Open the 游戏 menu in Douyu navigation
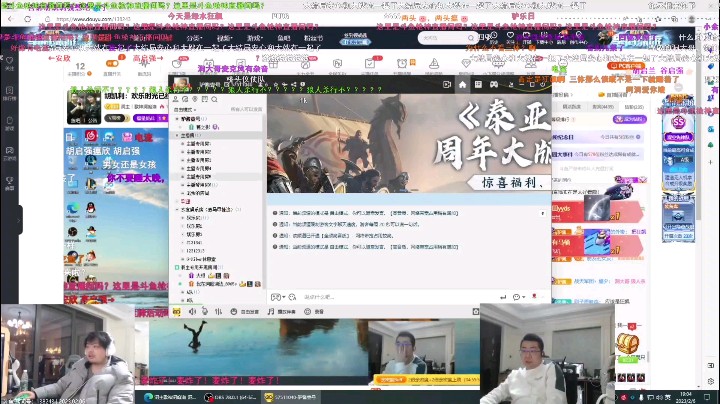Viewport: 720px width, 404px height. click(254, 38)
